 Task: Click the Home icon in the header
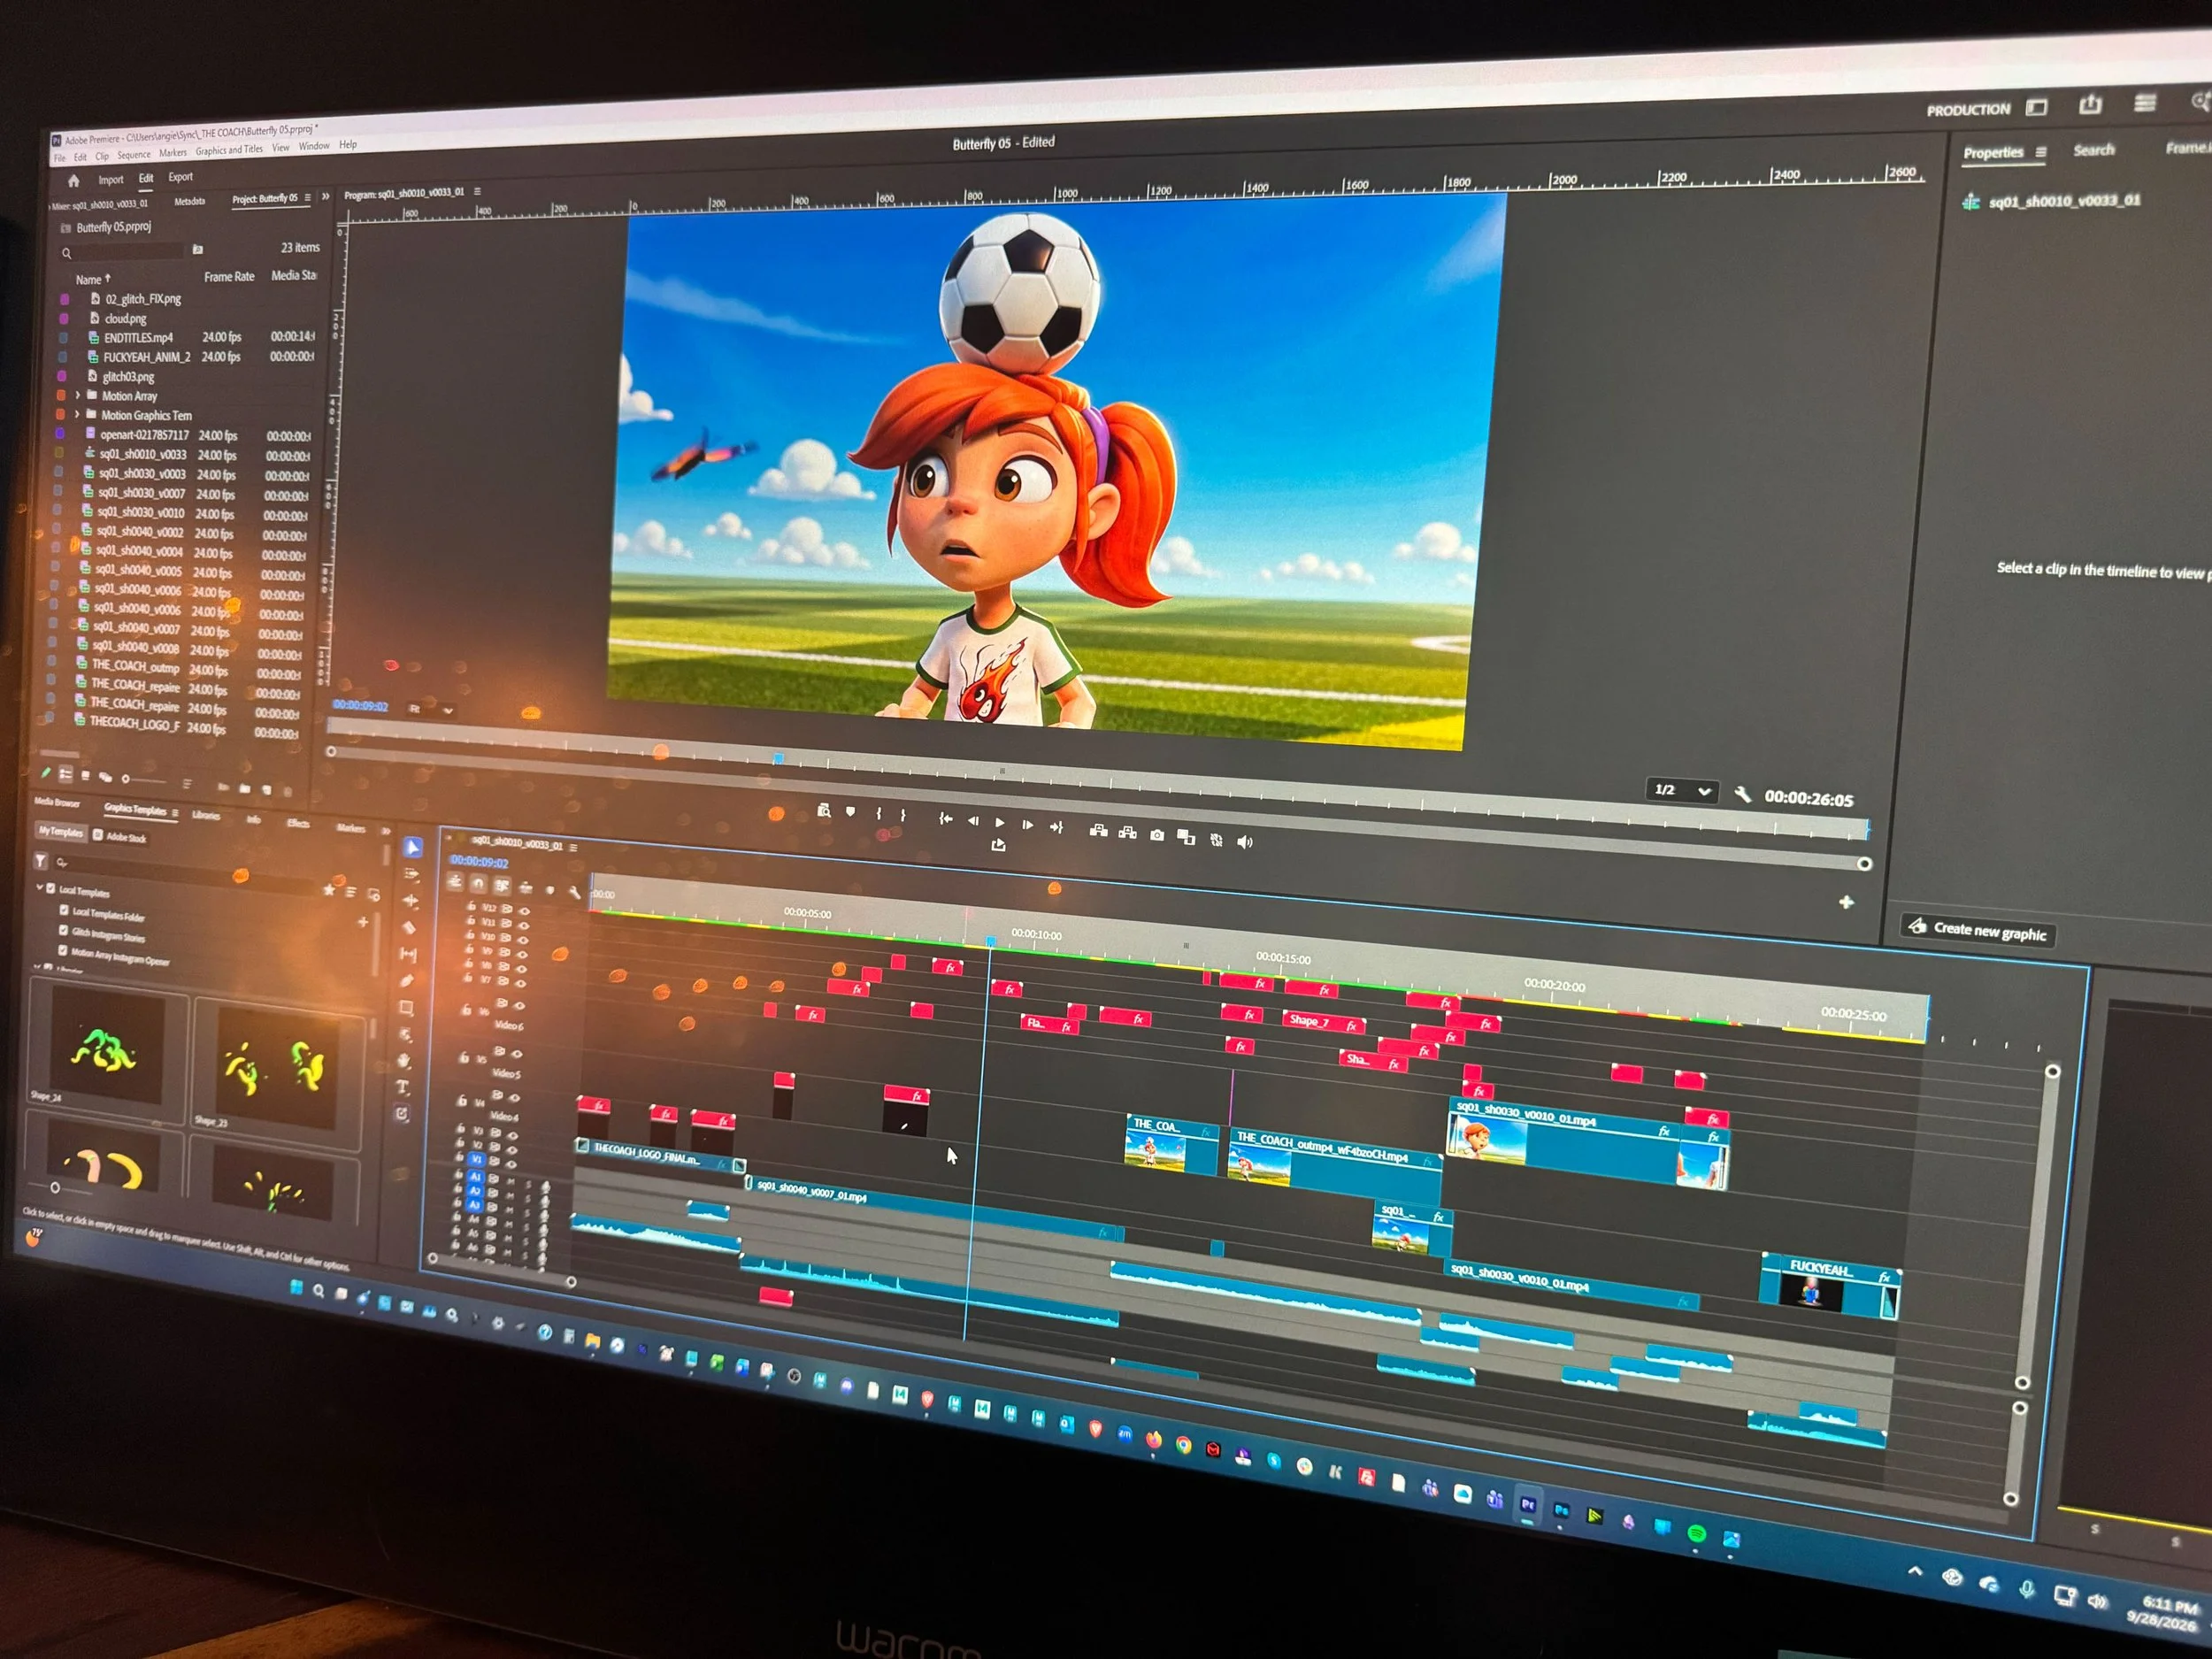pos(73,181)
